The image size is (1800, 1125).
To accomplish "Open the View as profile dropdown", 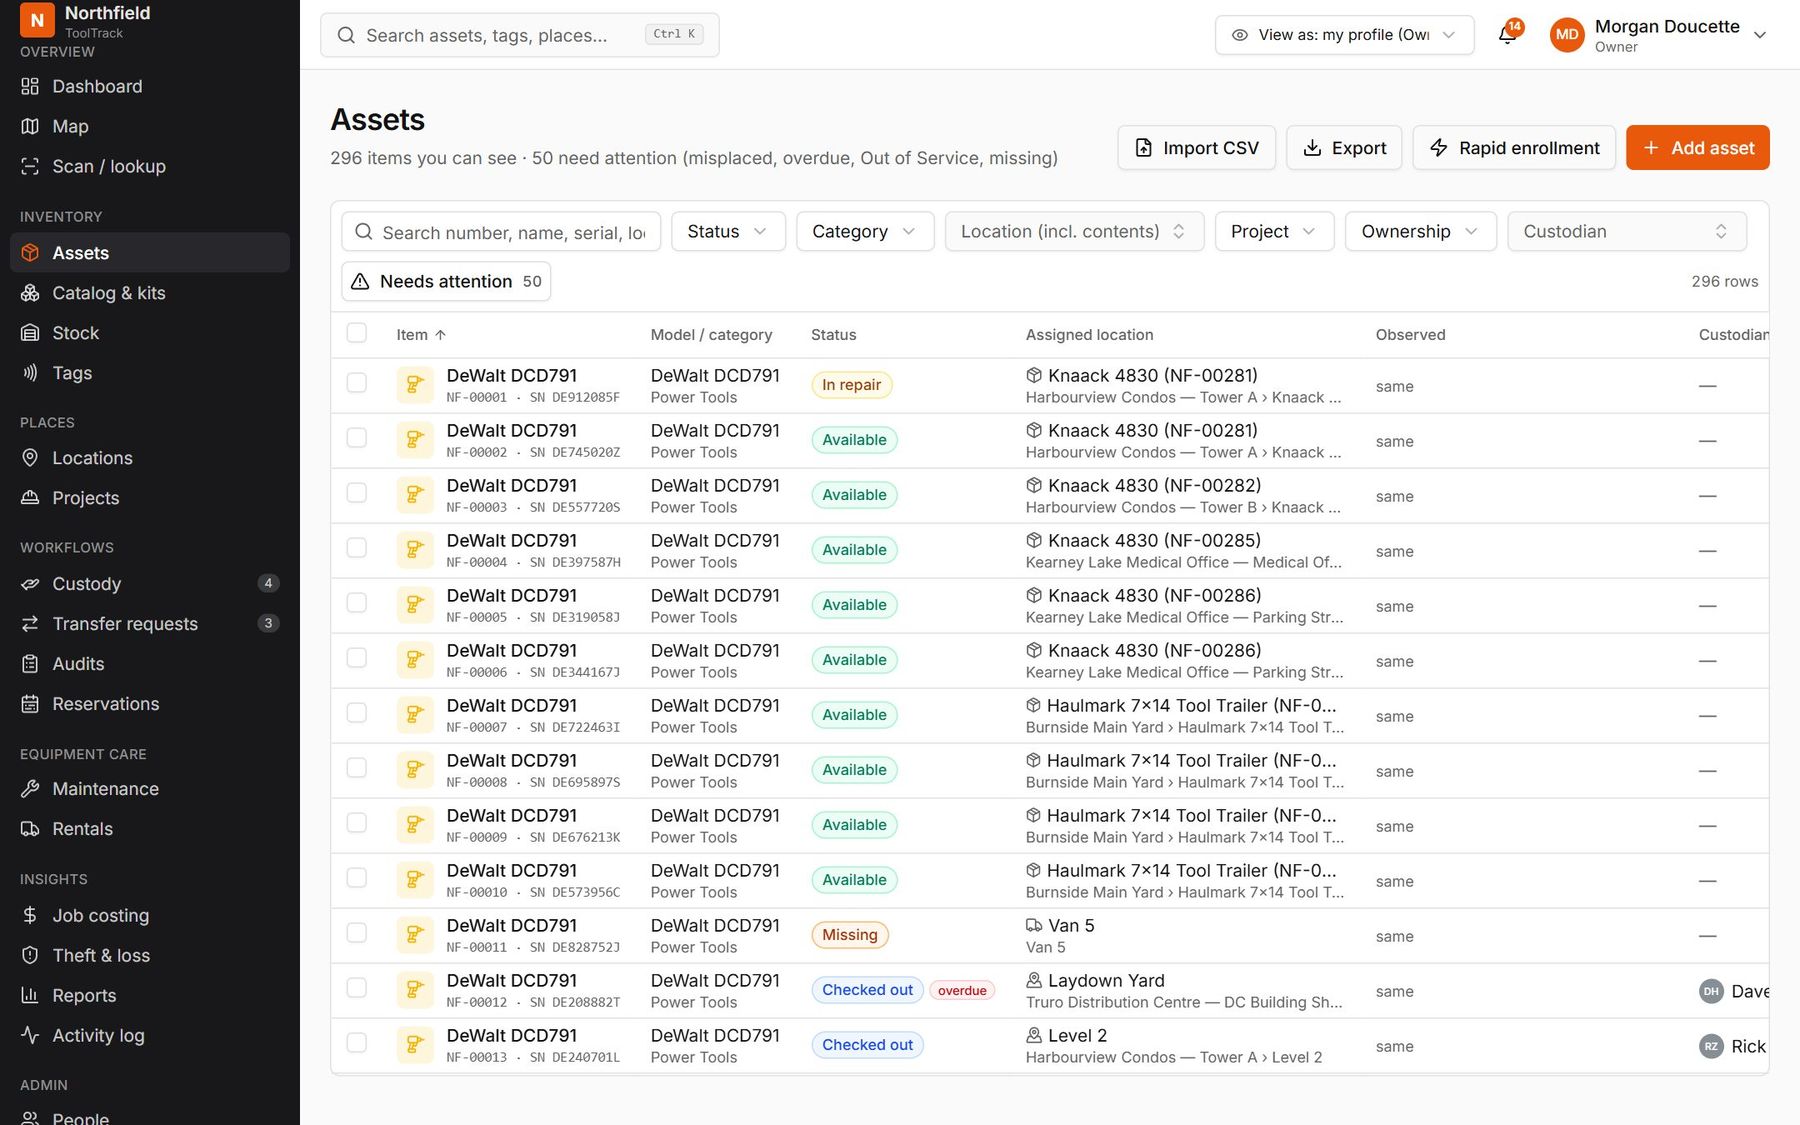I will point(1344,35).
